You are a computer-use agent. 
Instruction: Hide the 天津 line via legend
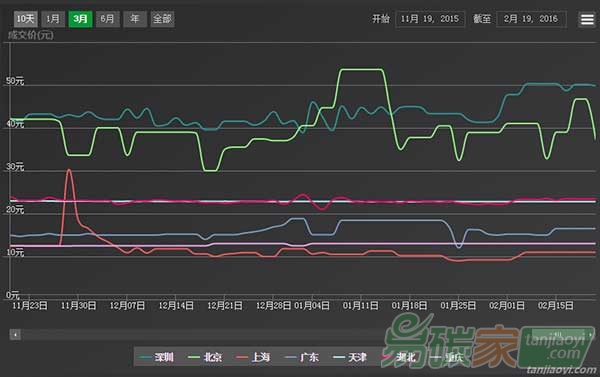(x=350, y=357)
